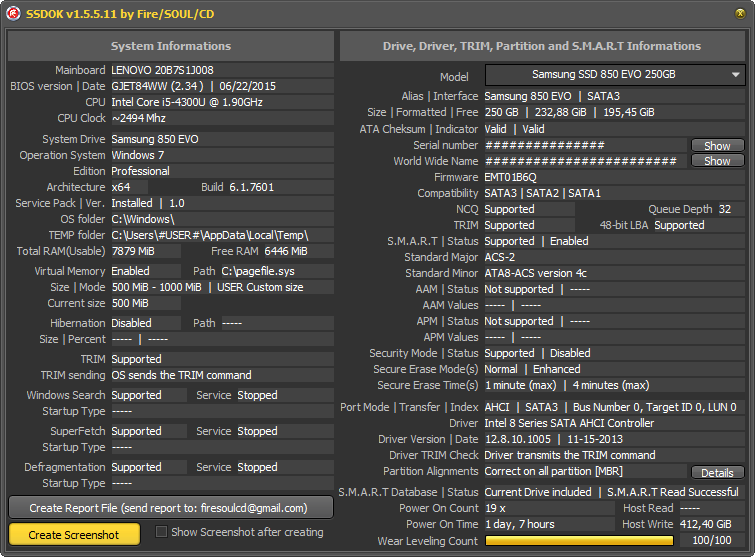Close the SSDOK window
The width and height of the screenshot is (755, 557).
click(x=740, y=13)
